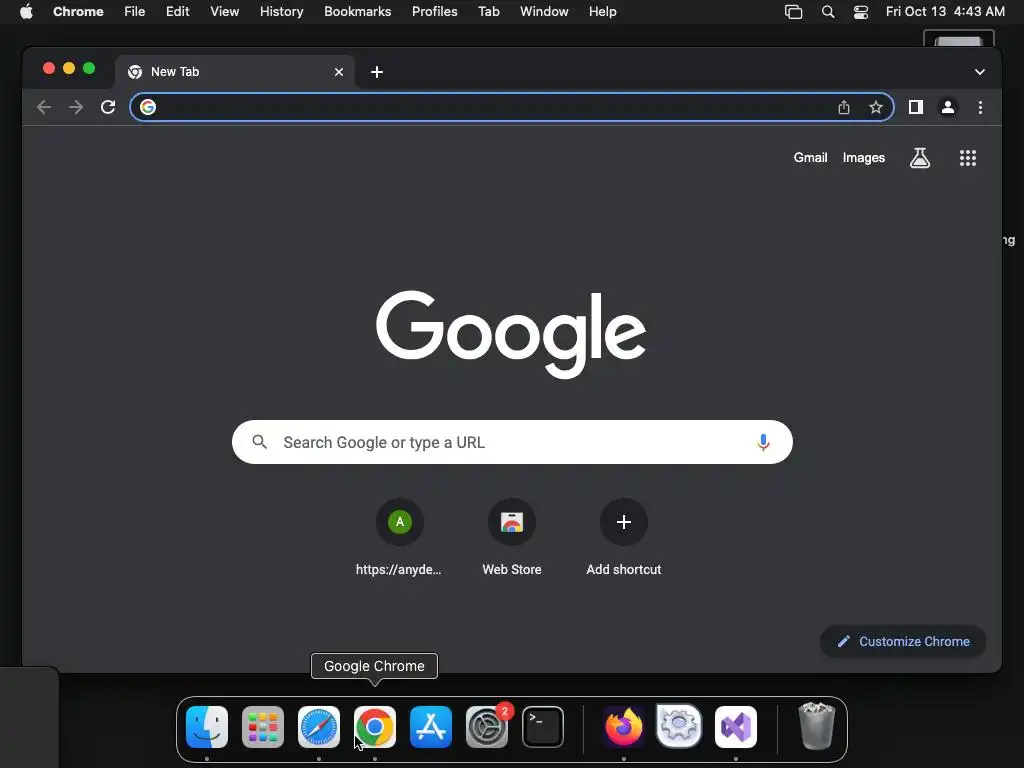
Task: Launch Safari from the Dock
Action: [x=319, y=727]
